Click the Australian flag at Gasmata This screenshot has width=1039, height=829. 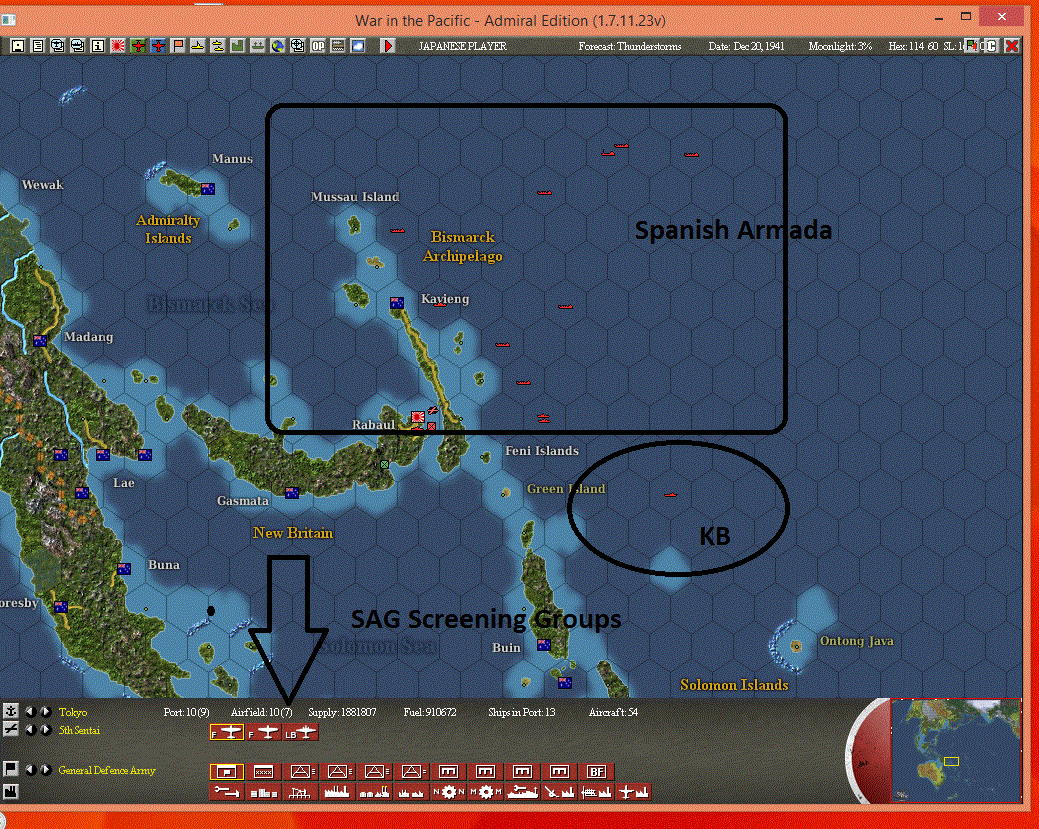292,492
